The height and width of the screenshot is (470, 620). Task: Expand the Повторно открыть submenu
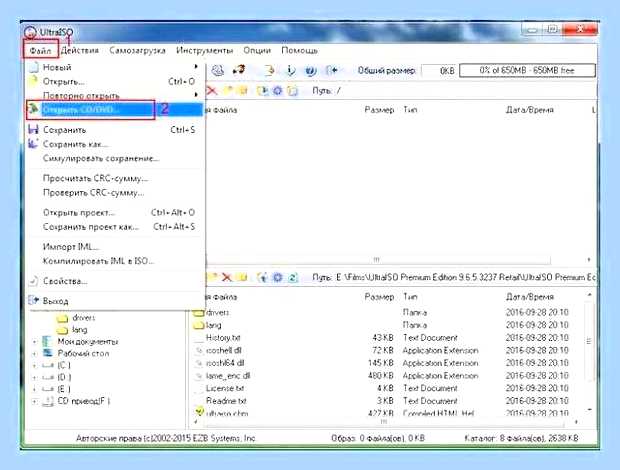[196, 95]
